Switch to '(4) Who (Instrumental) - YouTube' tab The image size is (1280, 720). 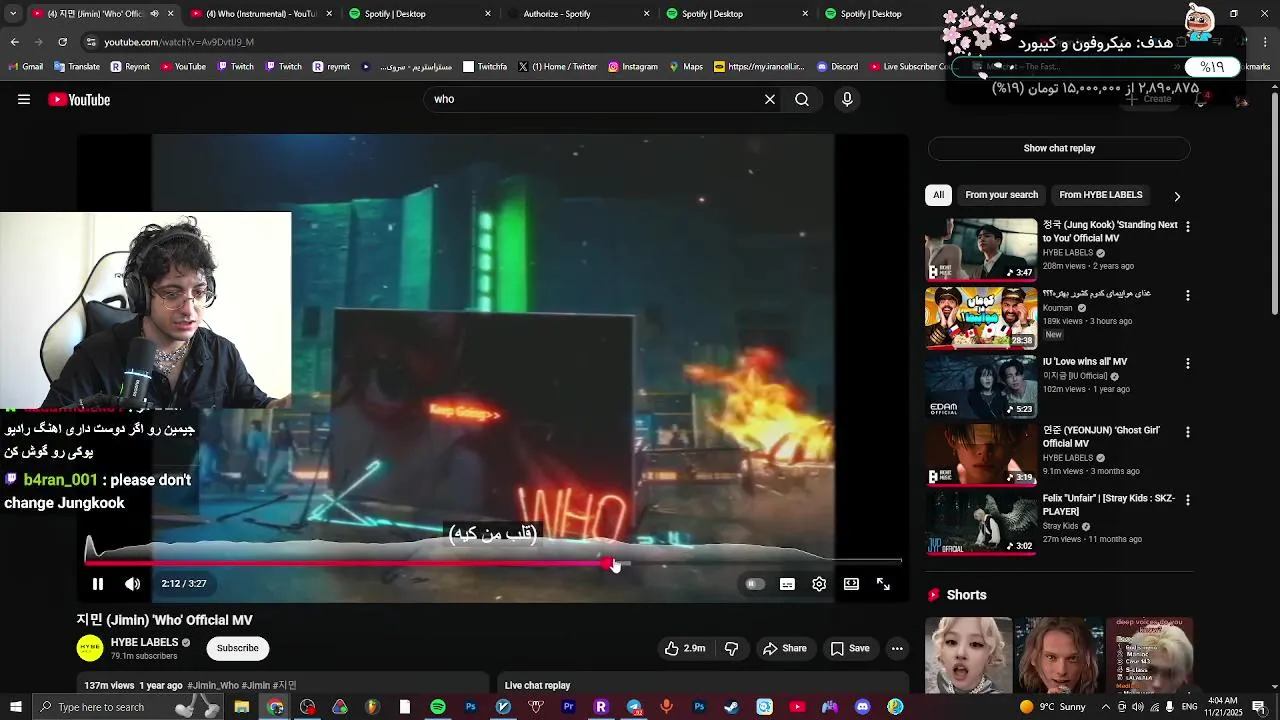point(260,14)
